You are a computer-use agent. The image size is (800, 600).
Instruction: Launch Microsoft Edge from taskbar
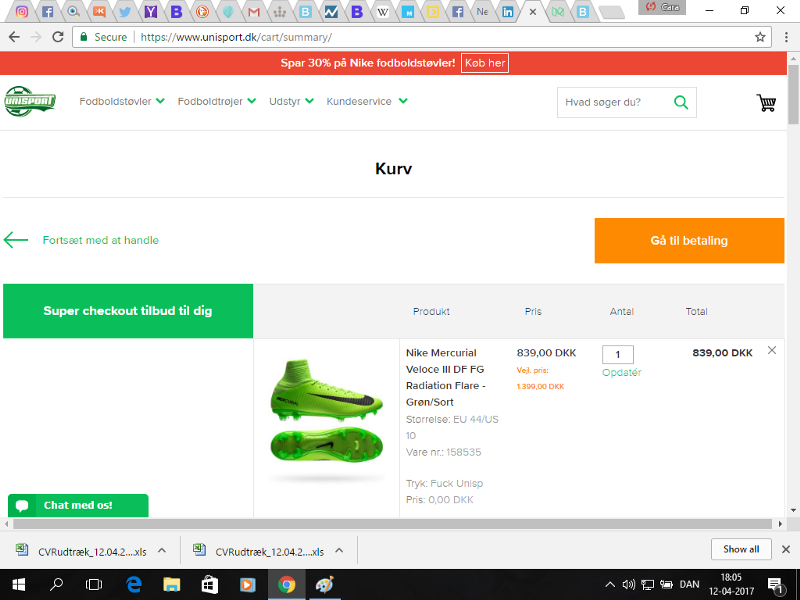pyautogui.click(x=133, y=585)
